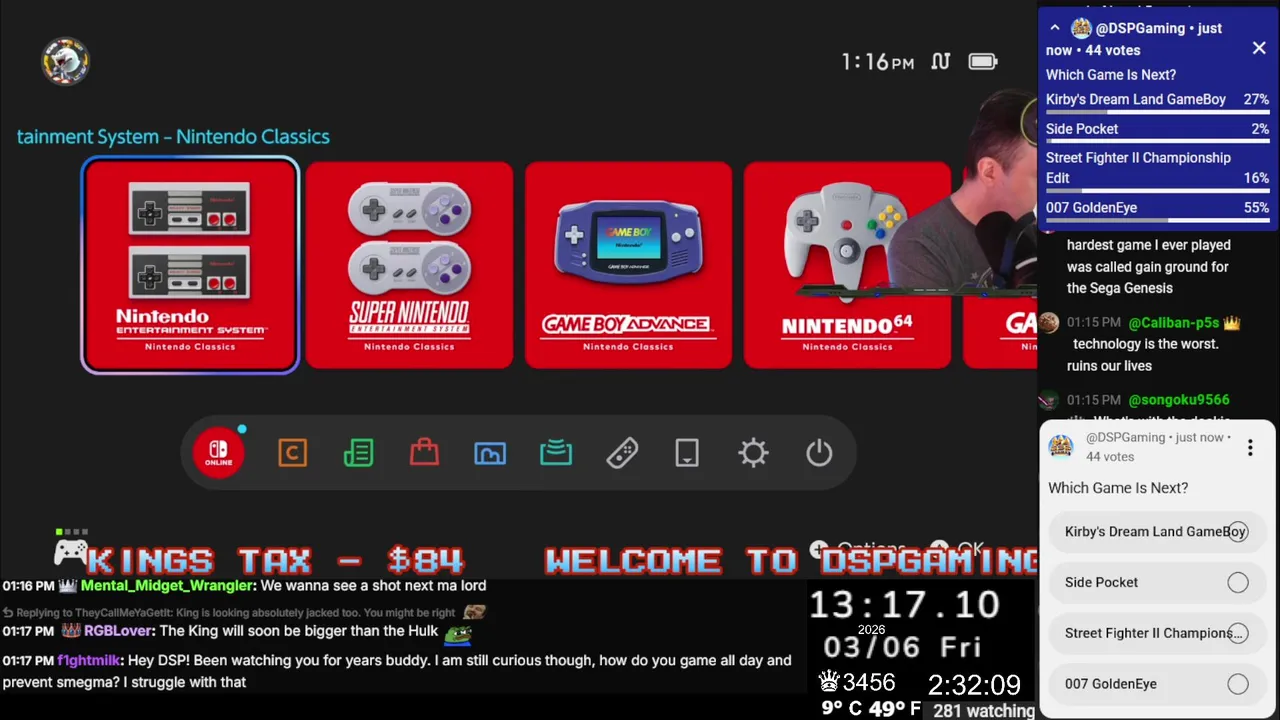The image size is (1280, 720).
Task: Open Nintendo Switch Online icon
Action: click(218, 453)
